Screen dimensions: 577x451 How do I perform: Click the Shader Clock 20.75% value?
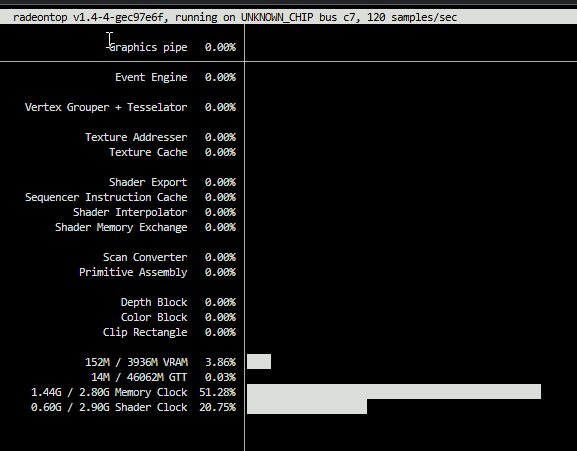click(x=217, y=408)
